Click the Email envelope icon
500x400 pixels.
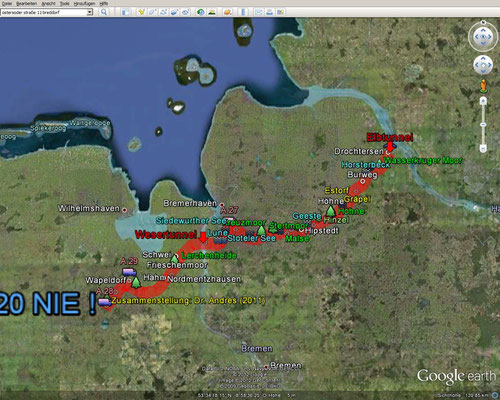[x=259, y=12]
